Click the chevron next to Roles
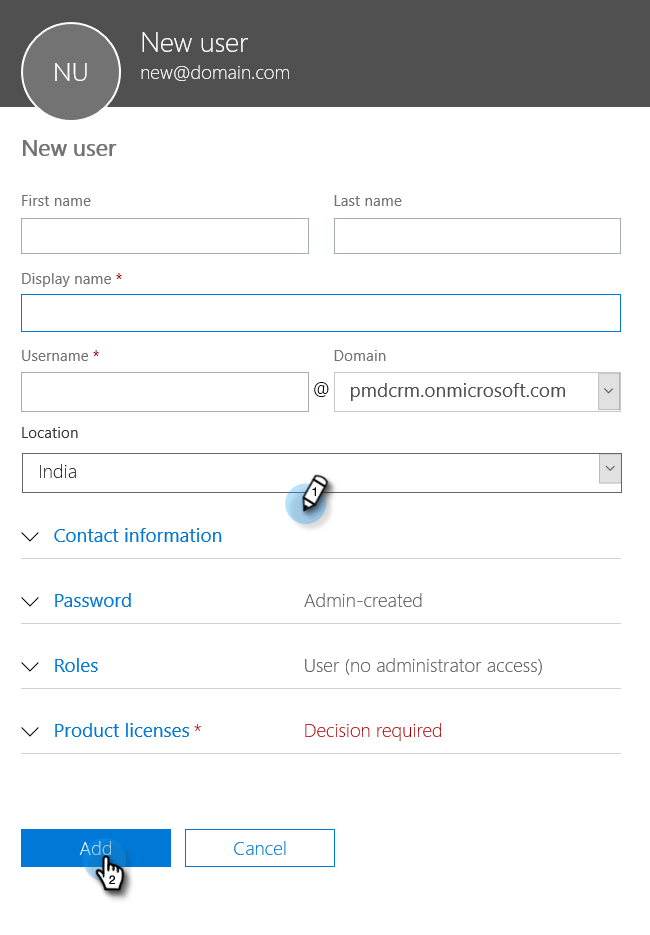Screen dimensions: 650x935 tap(29, 667)
